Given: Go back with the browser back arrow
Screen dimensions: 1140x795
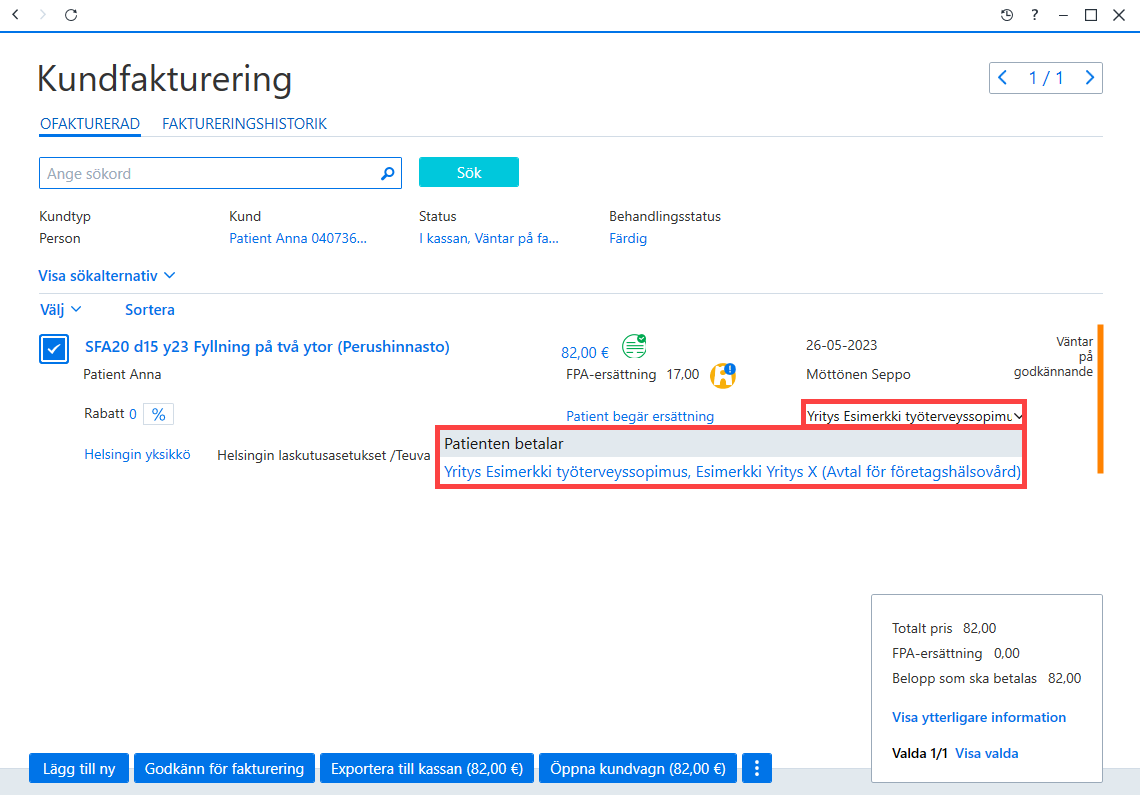Looking at the screenshot, I should click(x=15, y=15).
